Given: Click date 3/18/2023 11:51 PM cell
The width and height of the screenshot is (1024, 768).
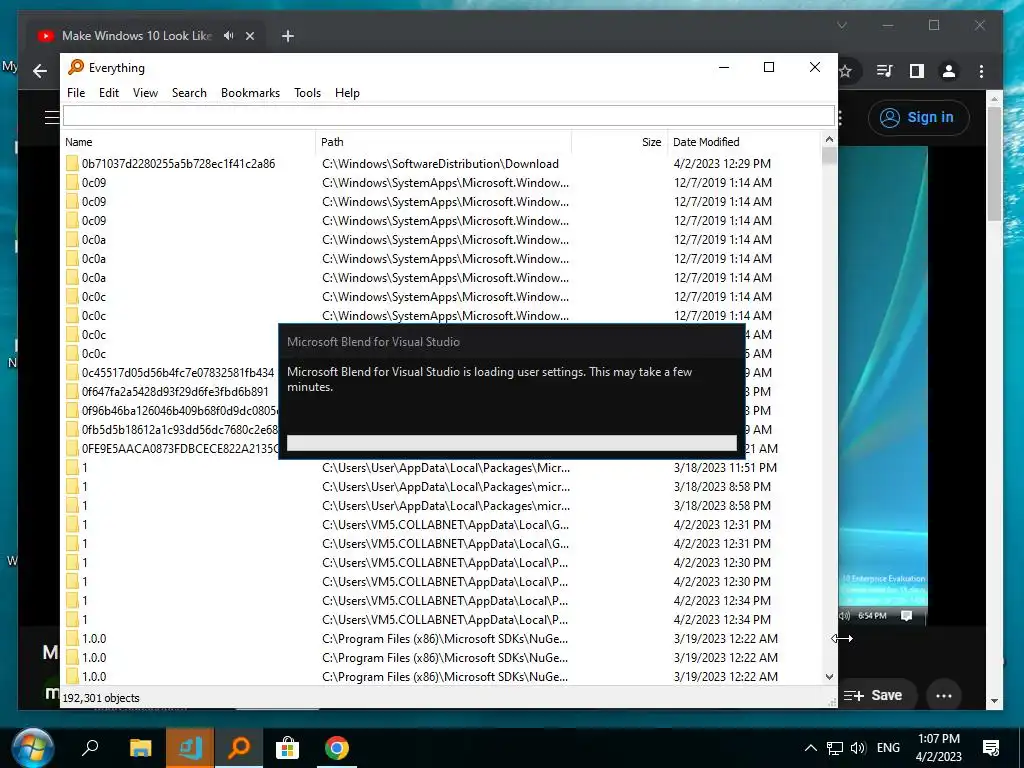Looking at the screenshot, I should (x=725, y=468).
